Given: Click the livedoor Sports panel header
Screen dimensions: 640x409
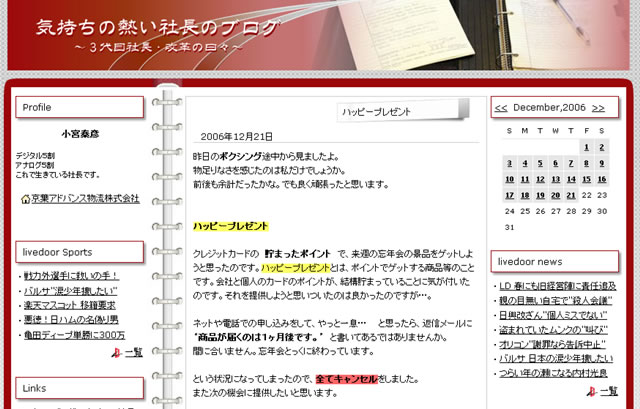Looking at the screenshot, I should click(x=80, y=252).
